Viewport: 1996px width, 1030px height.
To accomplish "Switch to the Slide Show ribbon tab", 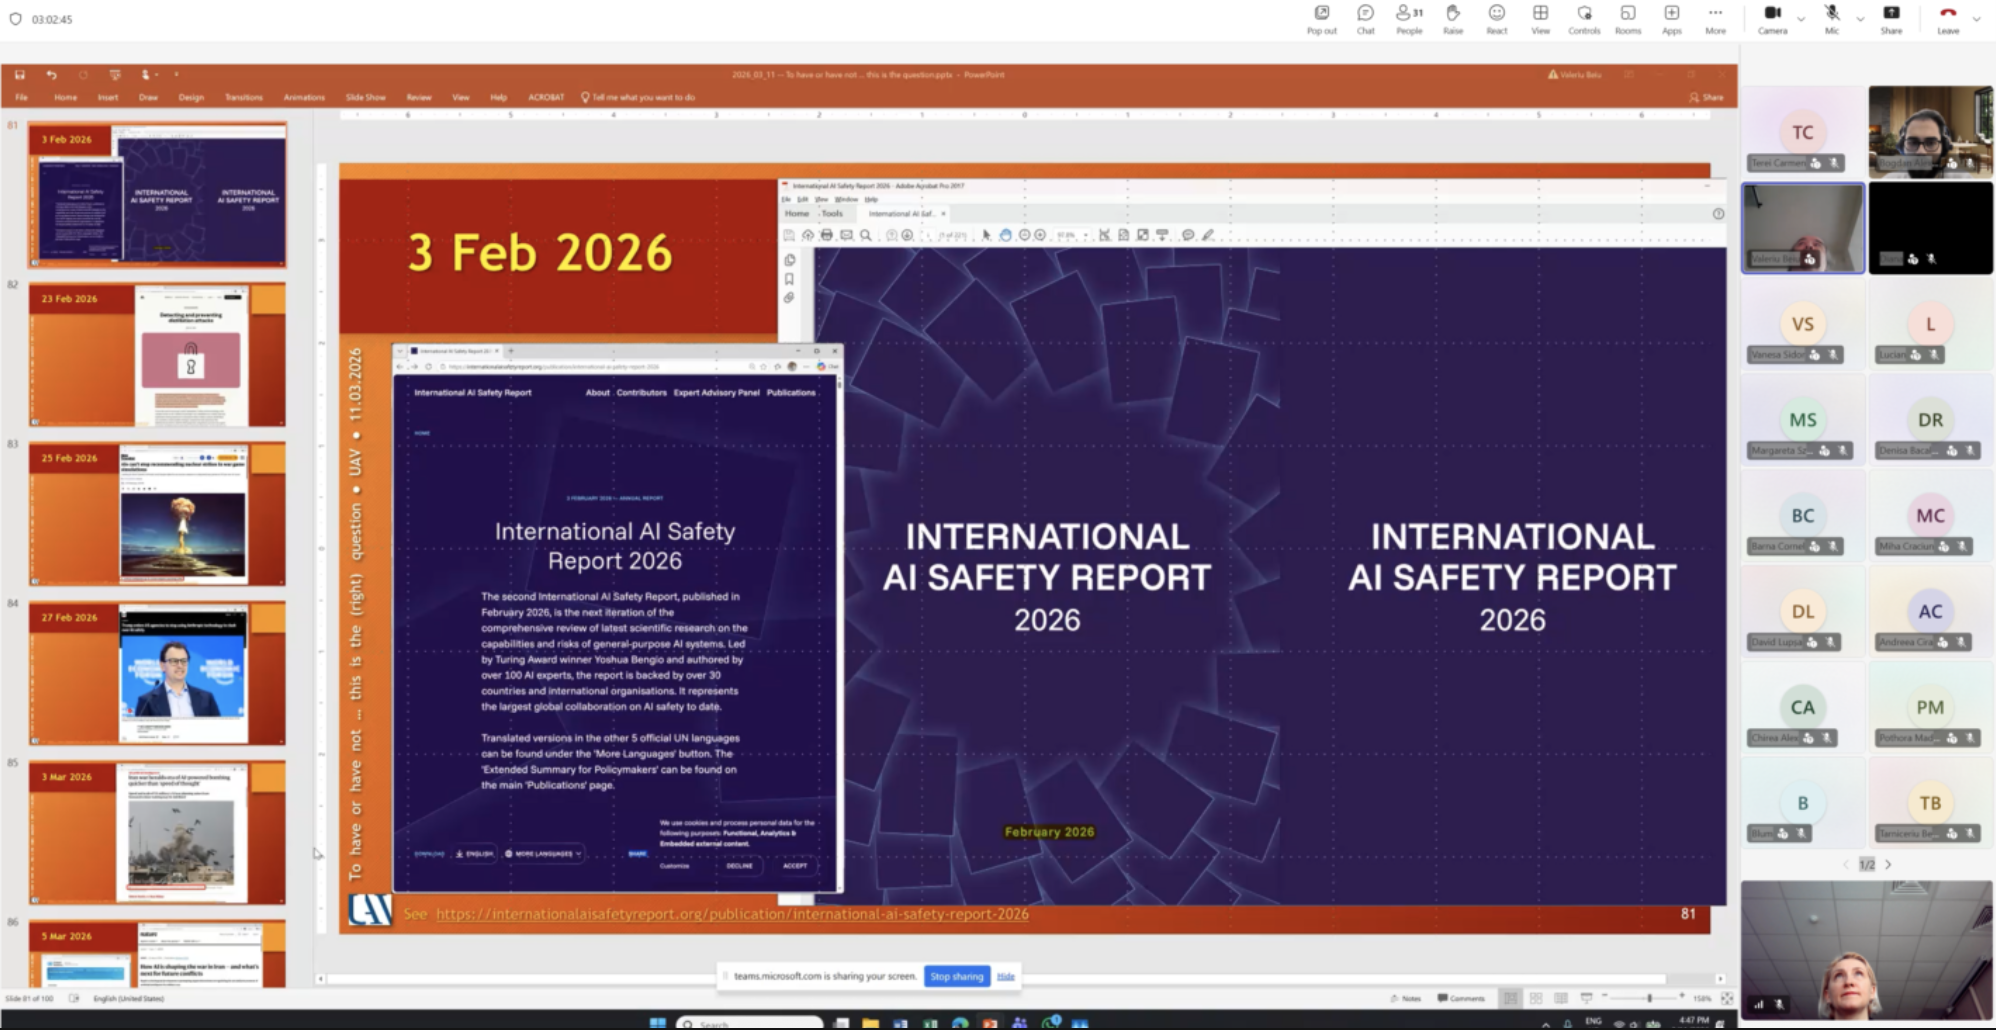I will click(x=365, y=98).
